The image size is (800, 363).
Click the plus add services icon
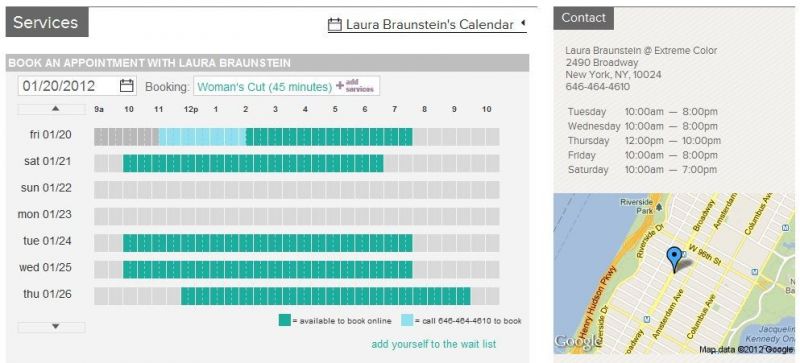pos(340,86)
